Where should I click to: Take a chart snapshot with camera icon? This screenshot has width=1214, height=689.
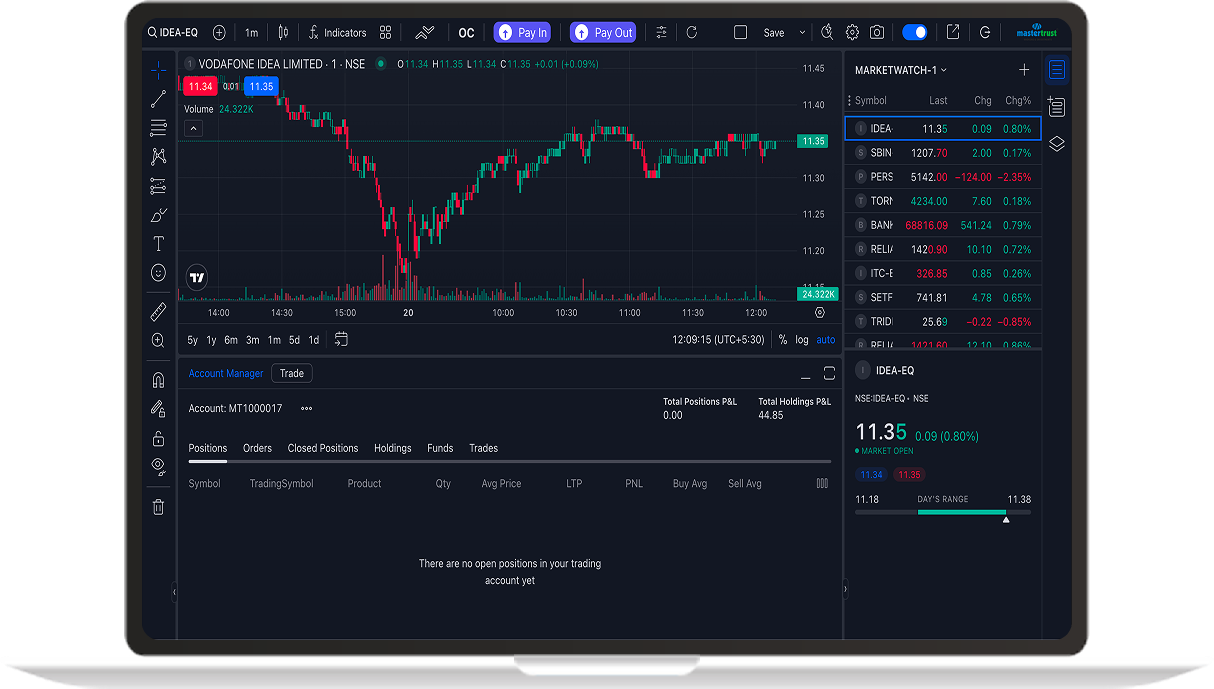point(877,33)
